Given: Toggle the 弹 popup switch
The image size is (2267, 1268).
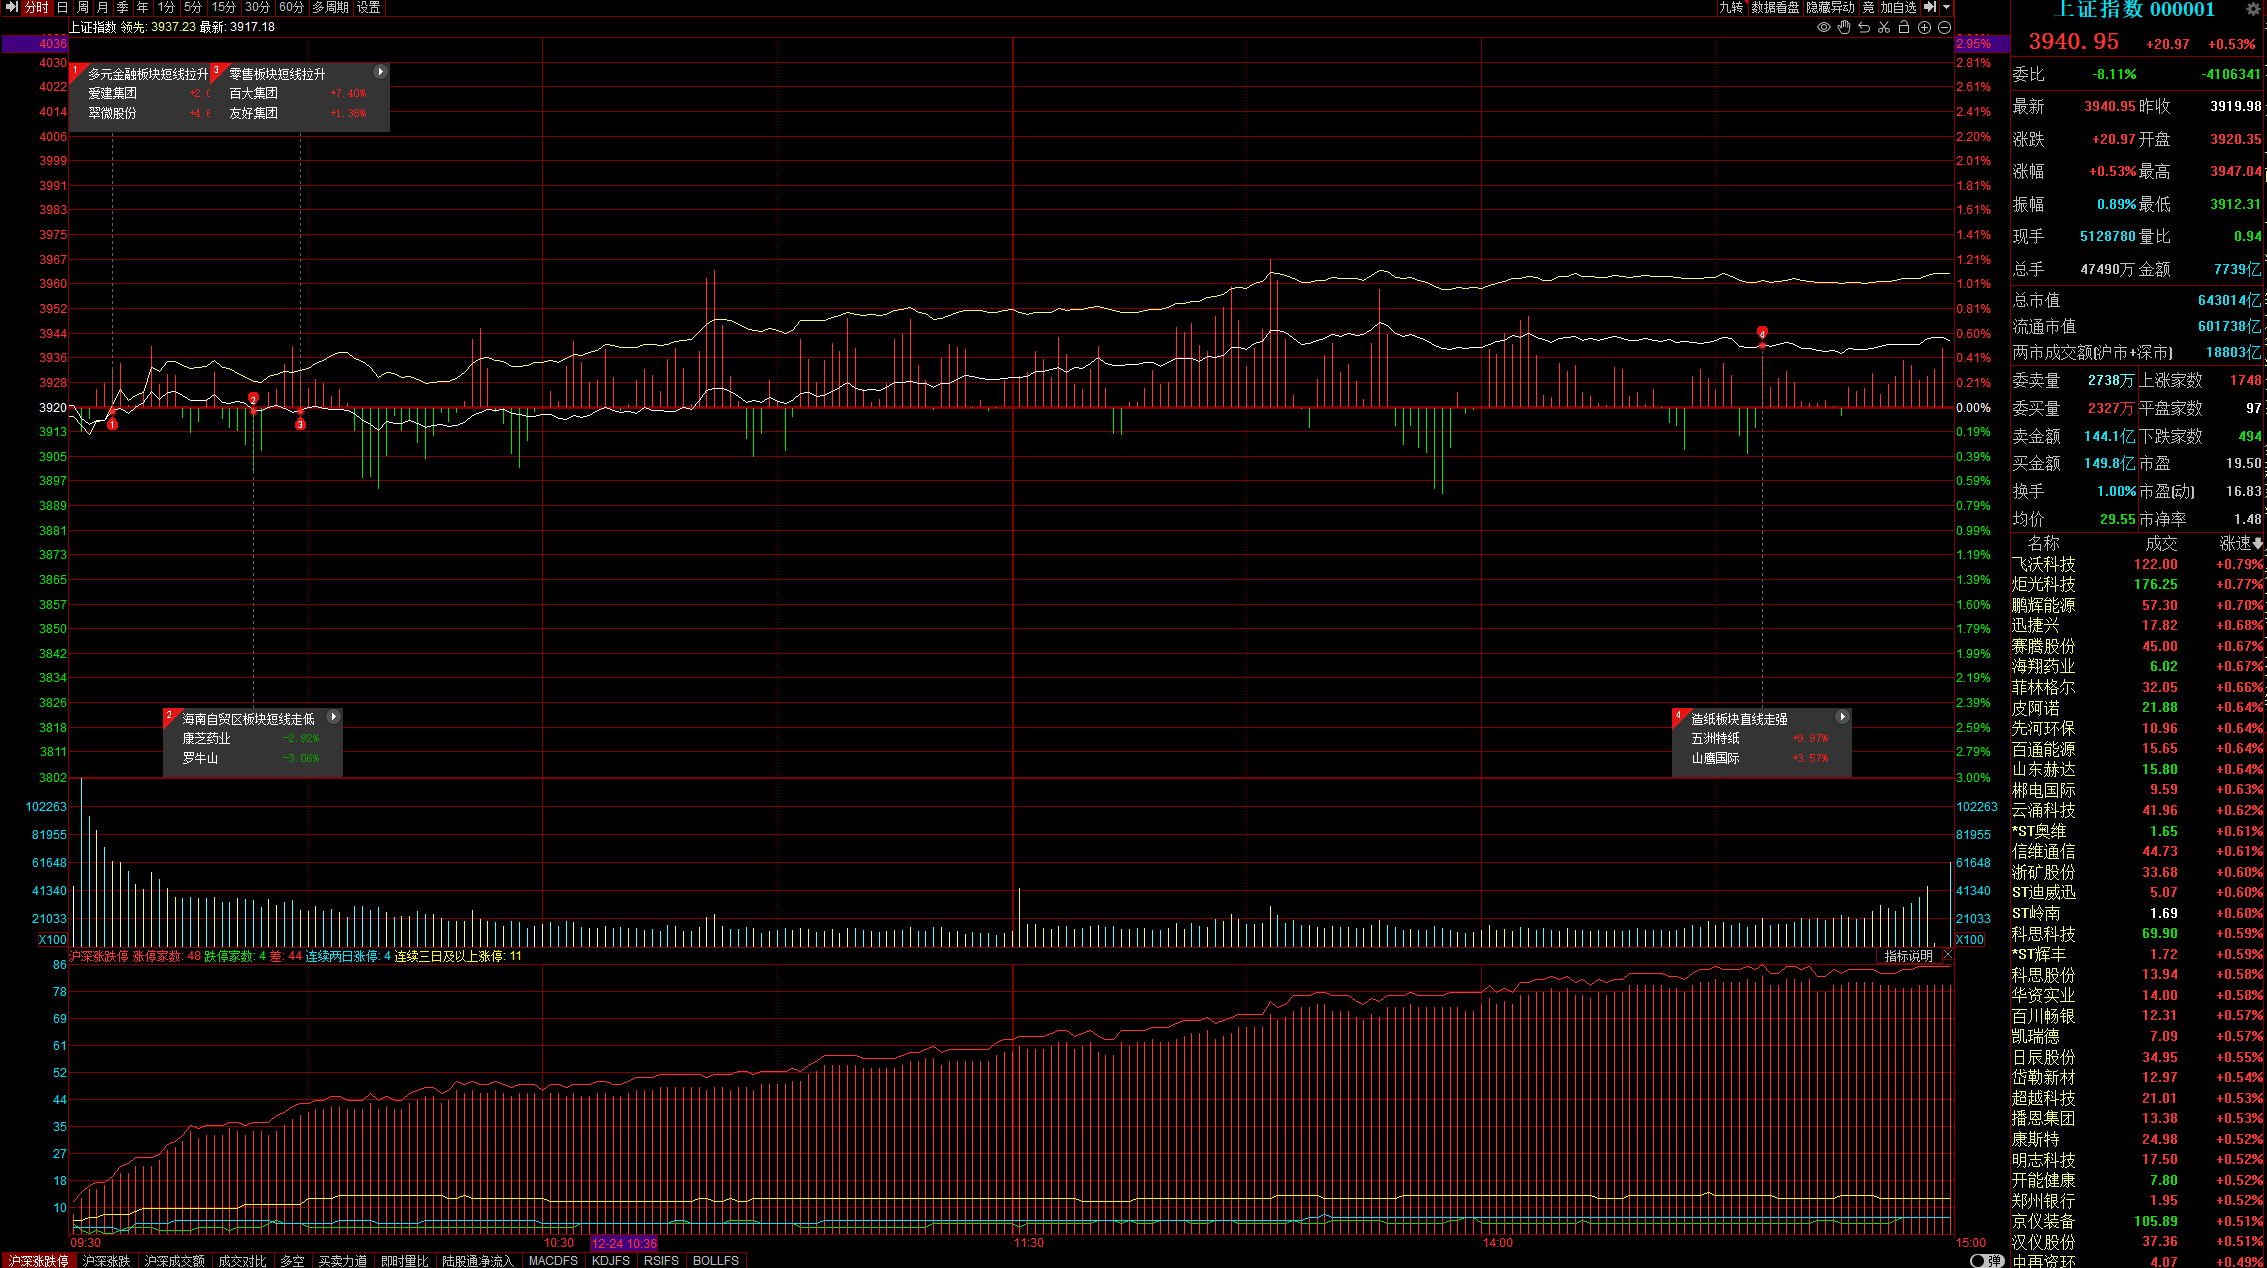Looking at the screenshot, I should coord(1986,1260).
